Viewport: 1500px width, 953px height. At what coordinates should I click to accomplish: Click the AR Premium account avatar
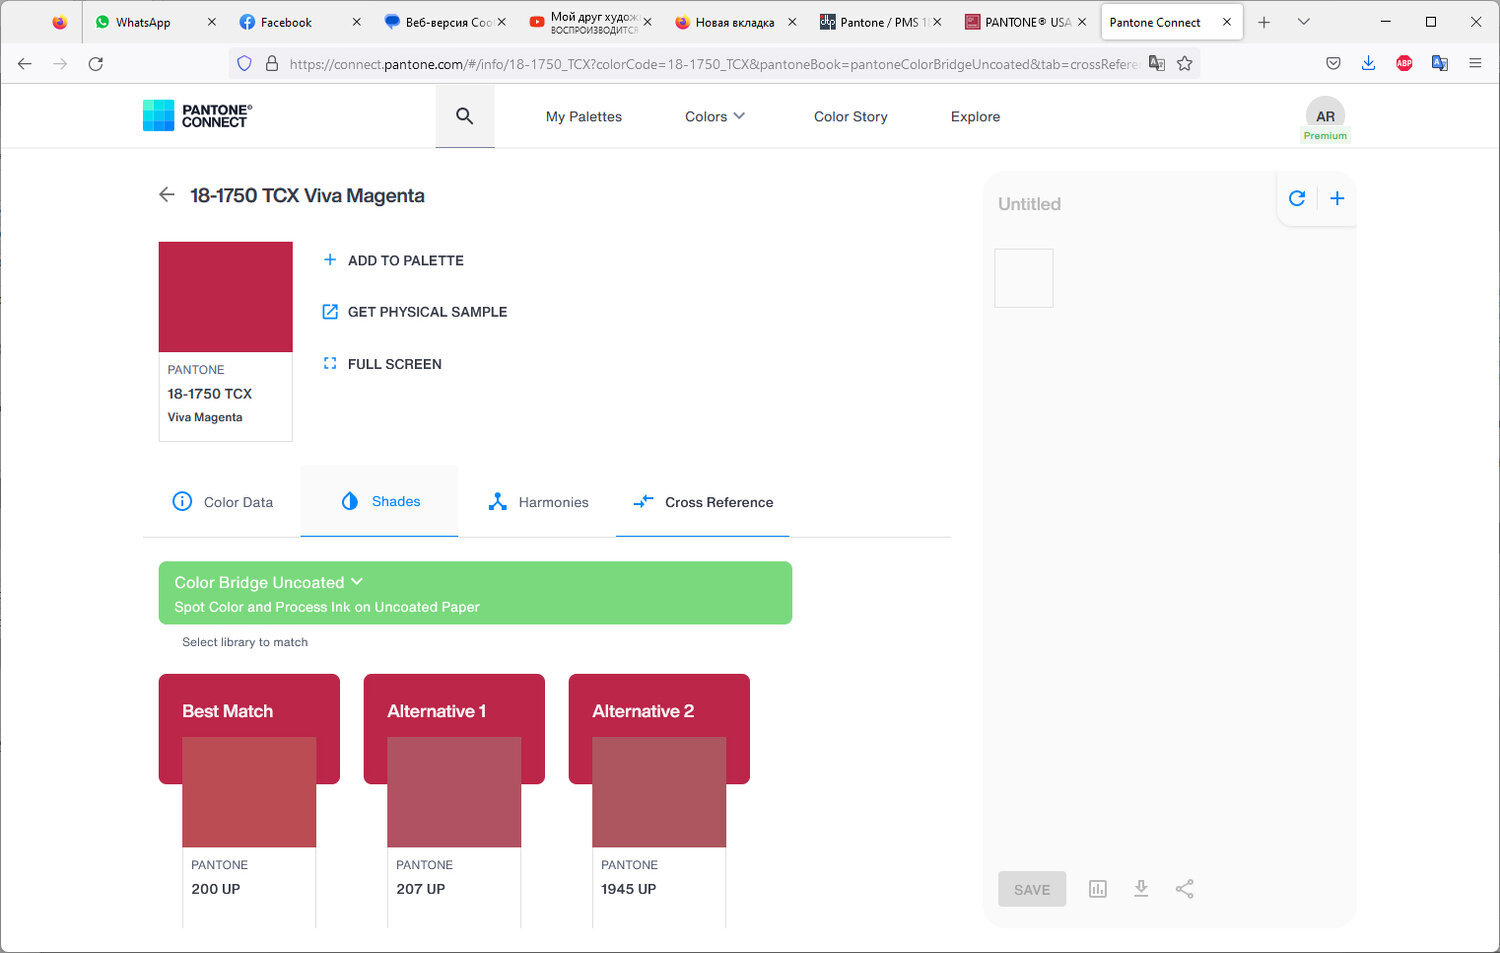point(1325,119)
